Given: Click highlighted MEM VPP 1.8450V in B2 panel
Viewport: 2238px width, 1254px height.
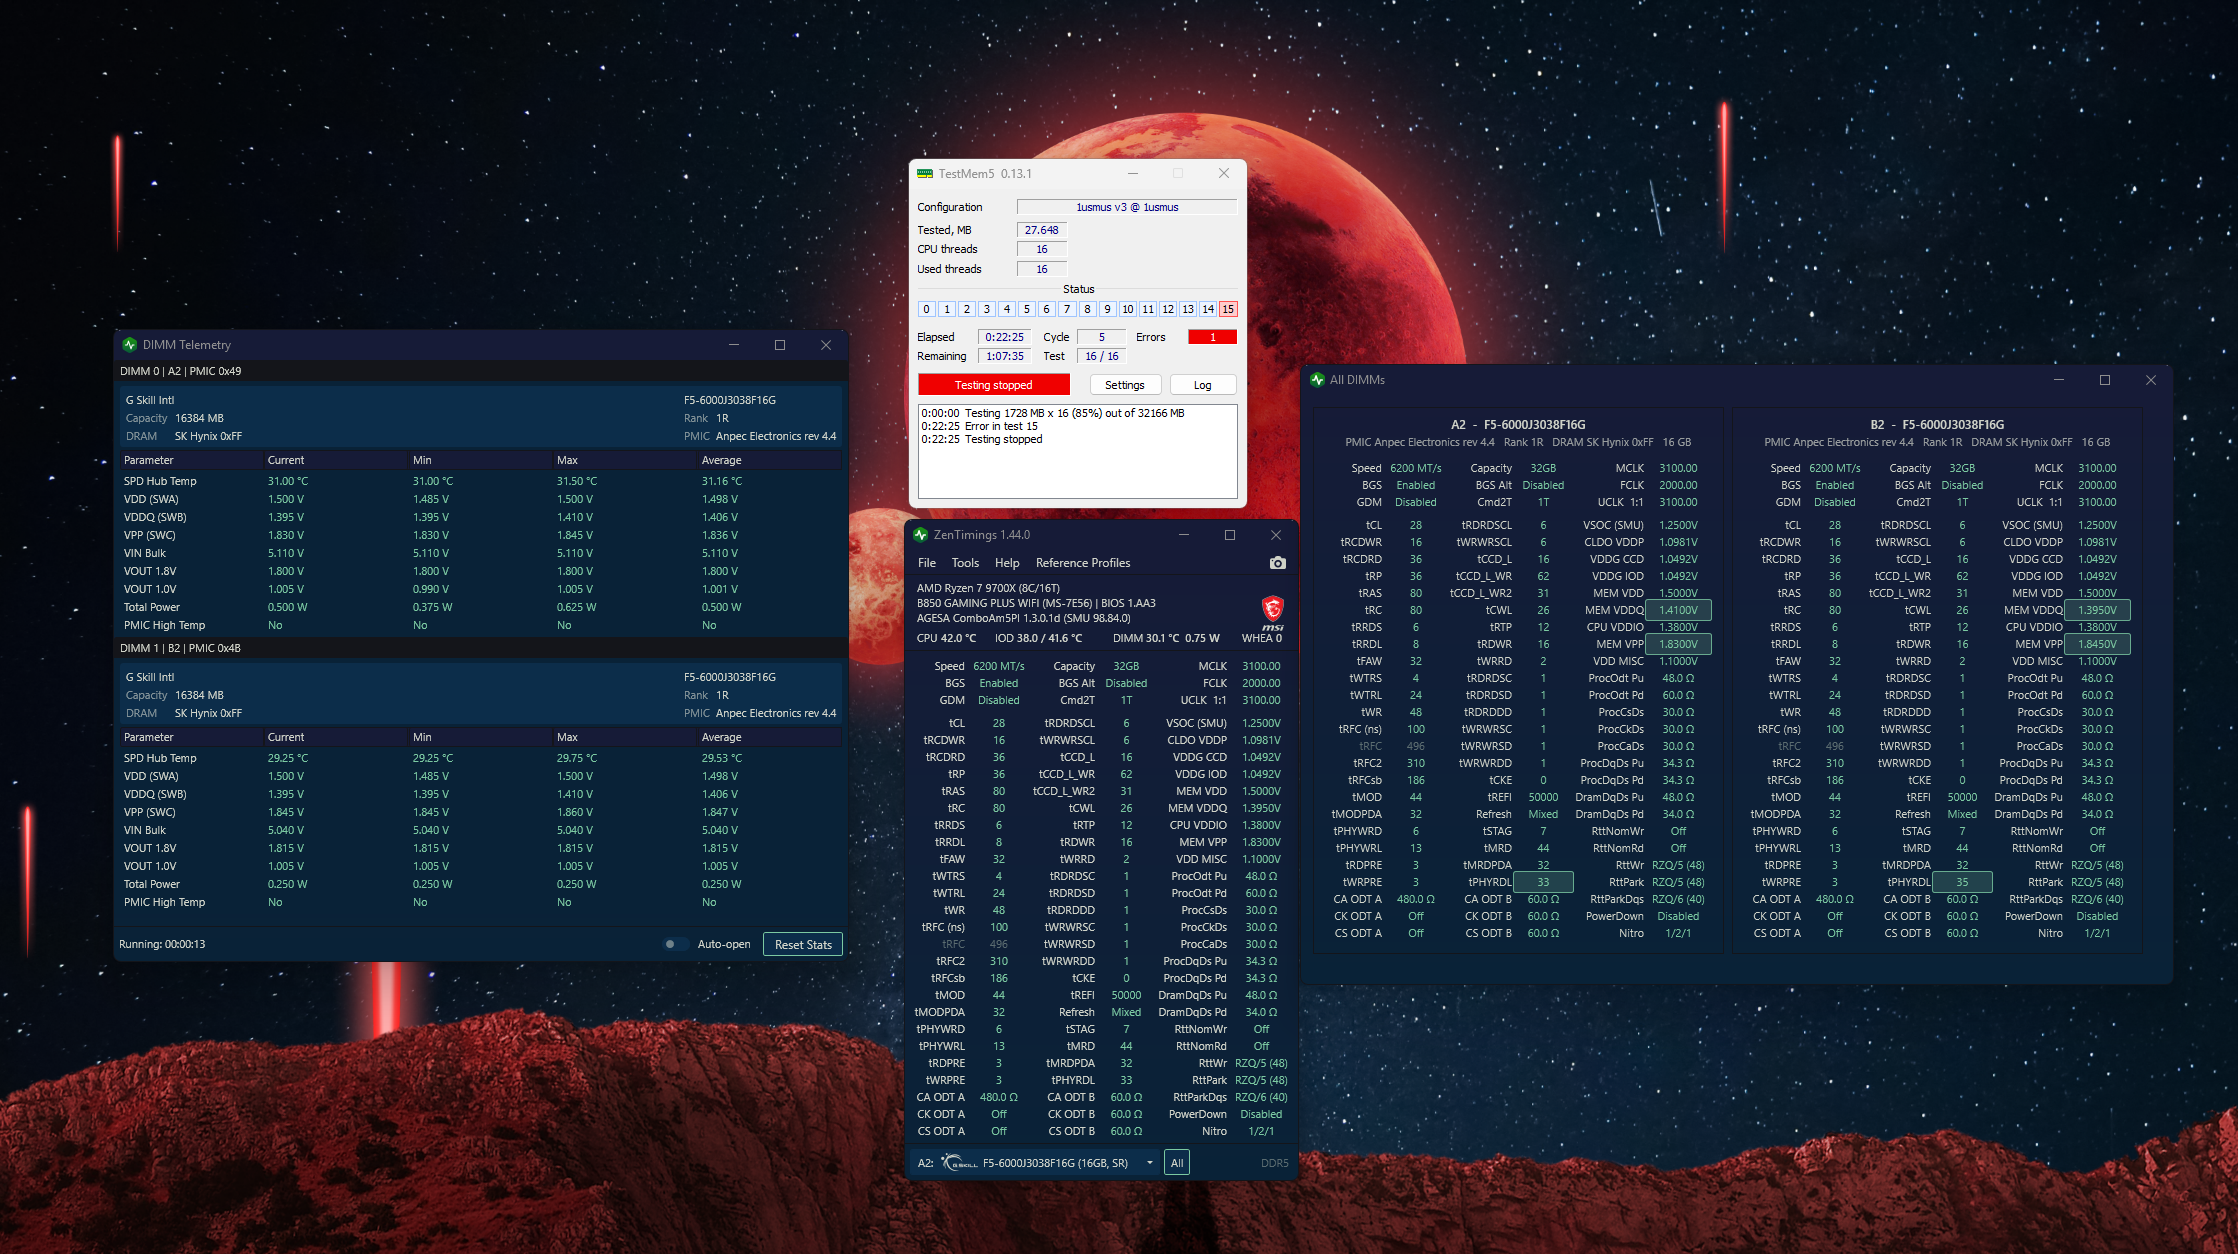Looking at the screenshot, I should (2097, 644).
